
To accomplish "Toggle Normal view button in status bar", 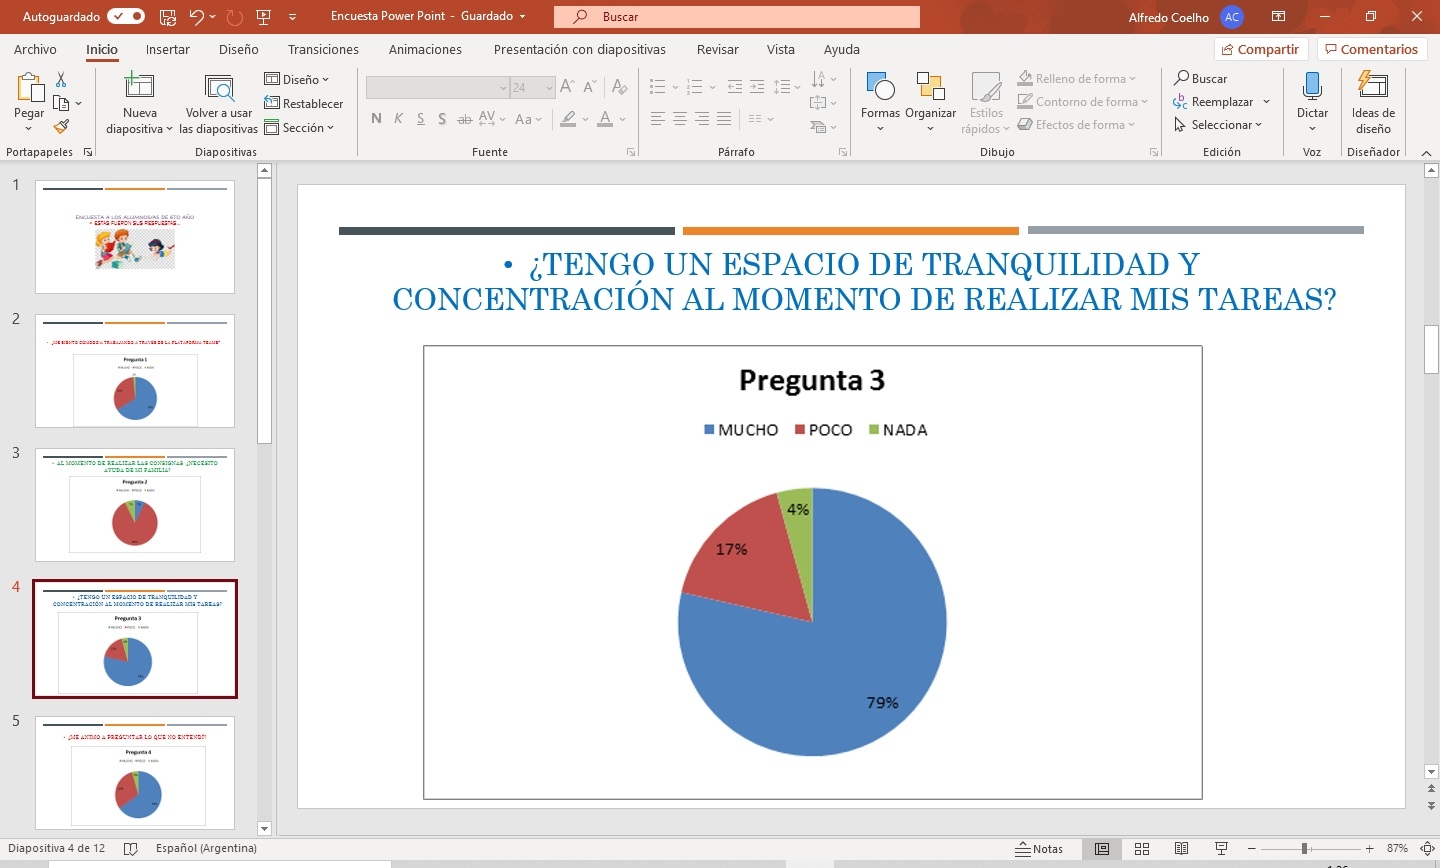I will click(1101, 849).
